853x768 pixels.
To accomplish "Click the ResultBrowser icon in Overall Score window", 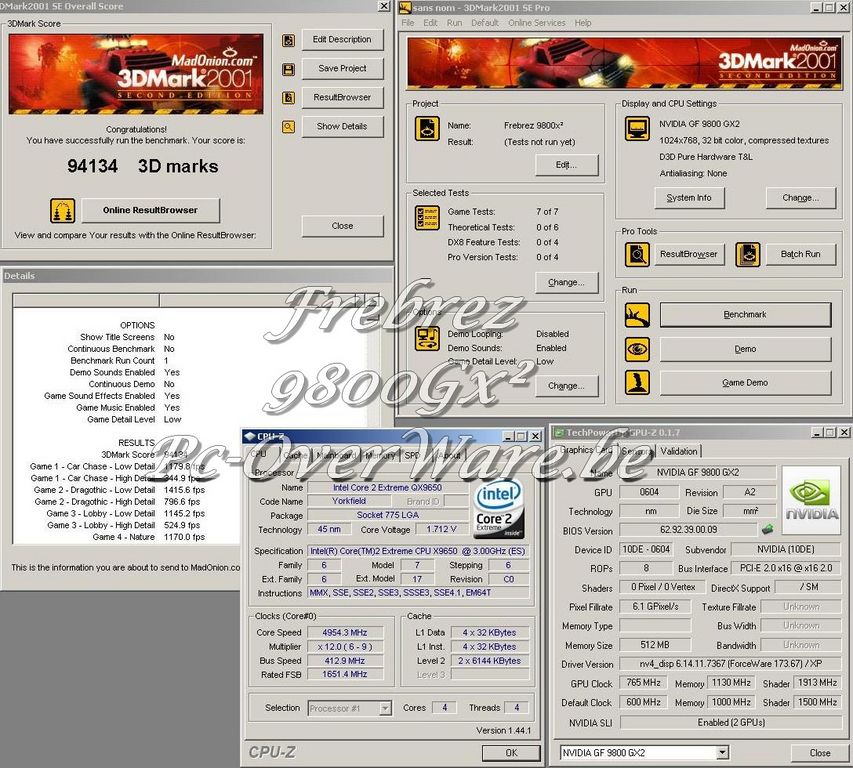I will (x=288, y=98).
